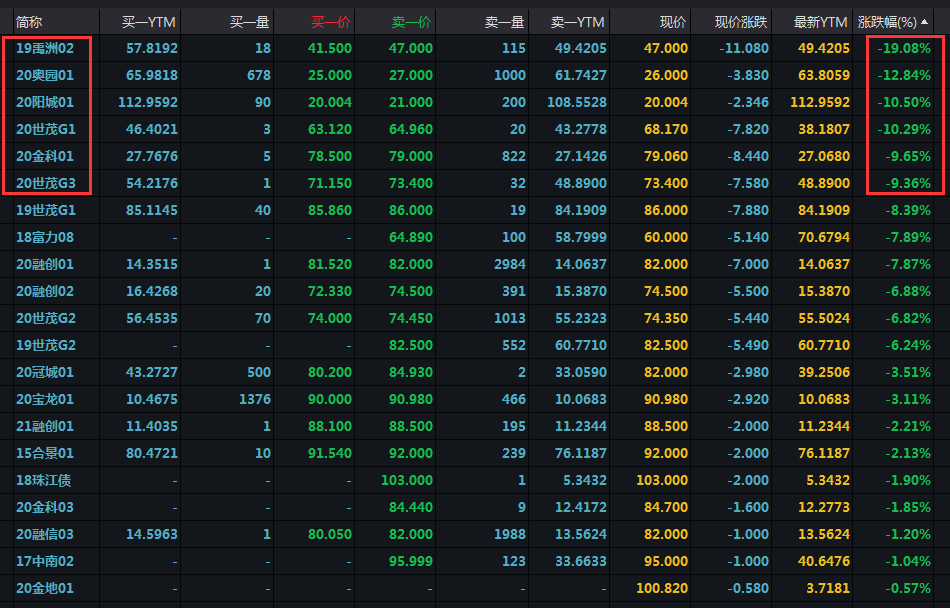Click the -0.57% value for 20金地01
Viewport: 950px width, 608px height.
908,588
